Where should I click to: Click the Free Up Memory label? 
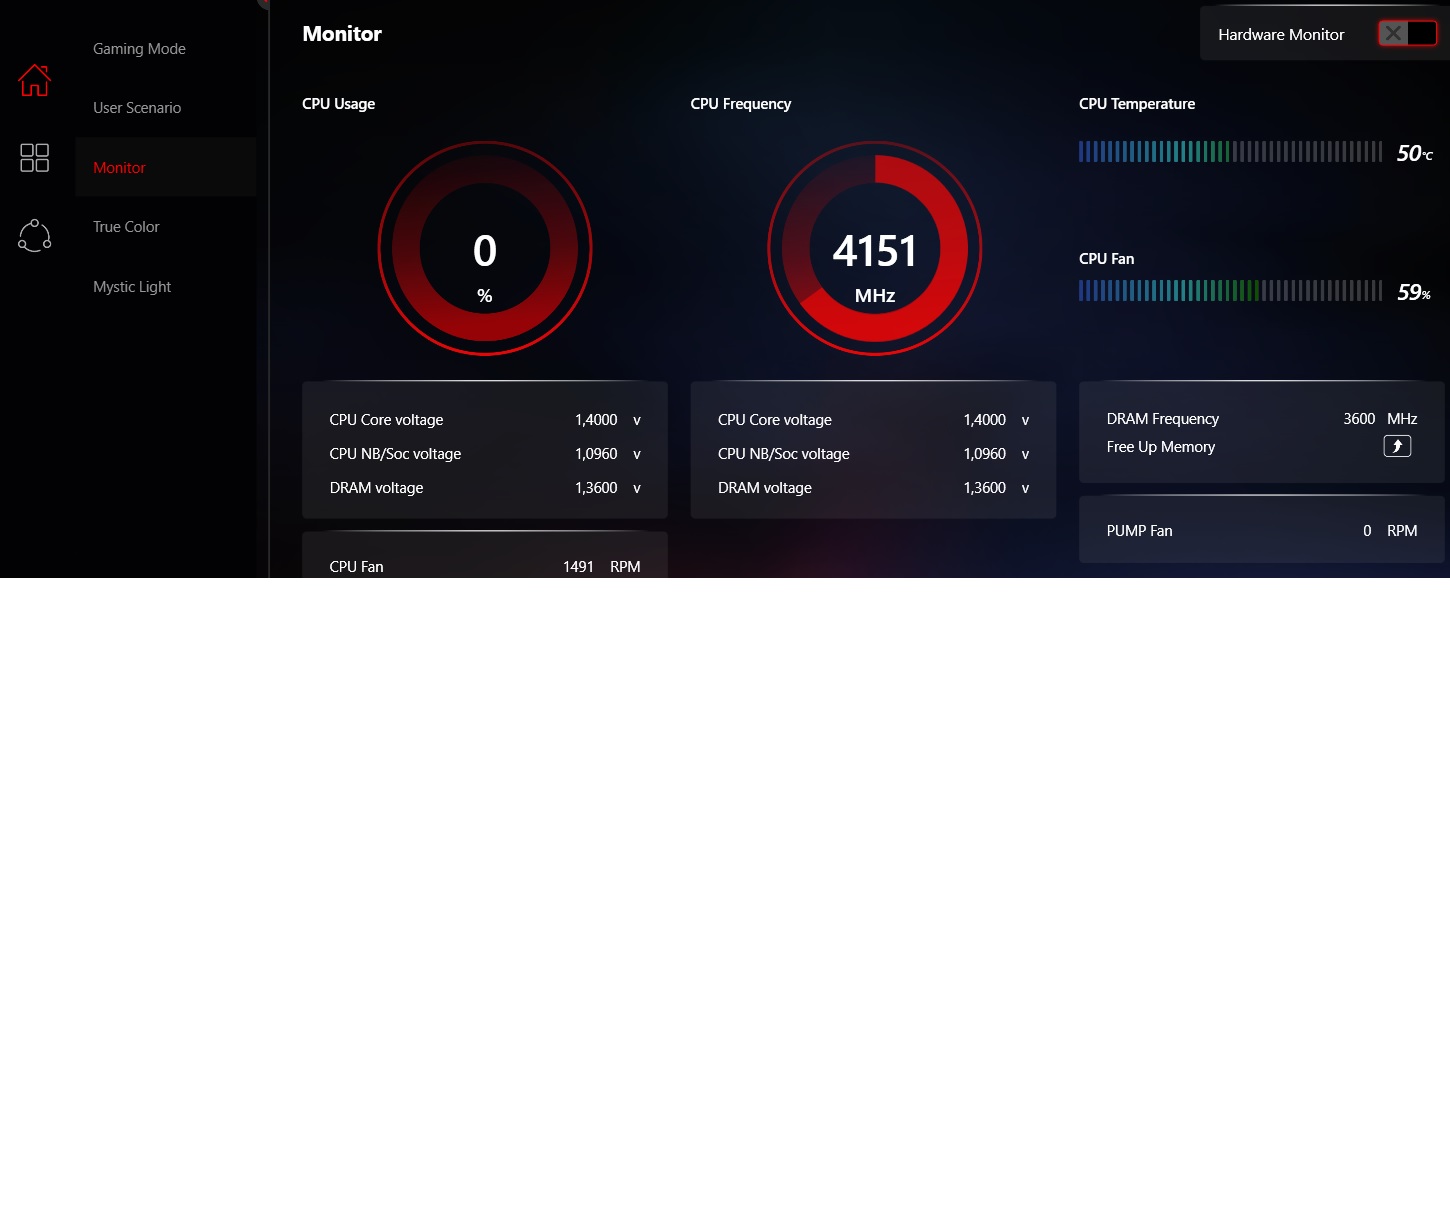coord(1160,447)
